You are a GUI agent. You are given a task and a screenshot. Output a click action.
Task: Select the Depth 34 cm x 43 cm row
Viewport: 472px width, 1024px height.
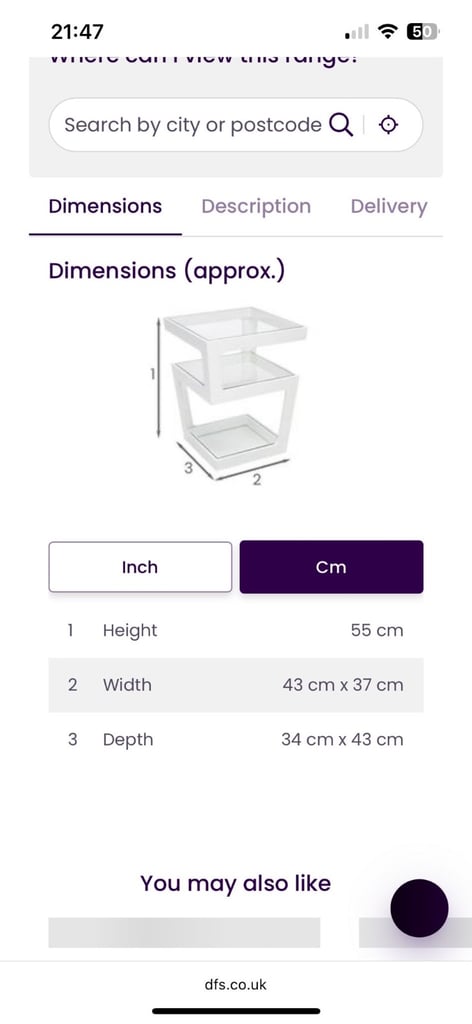click(x=236, y=740)
